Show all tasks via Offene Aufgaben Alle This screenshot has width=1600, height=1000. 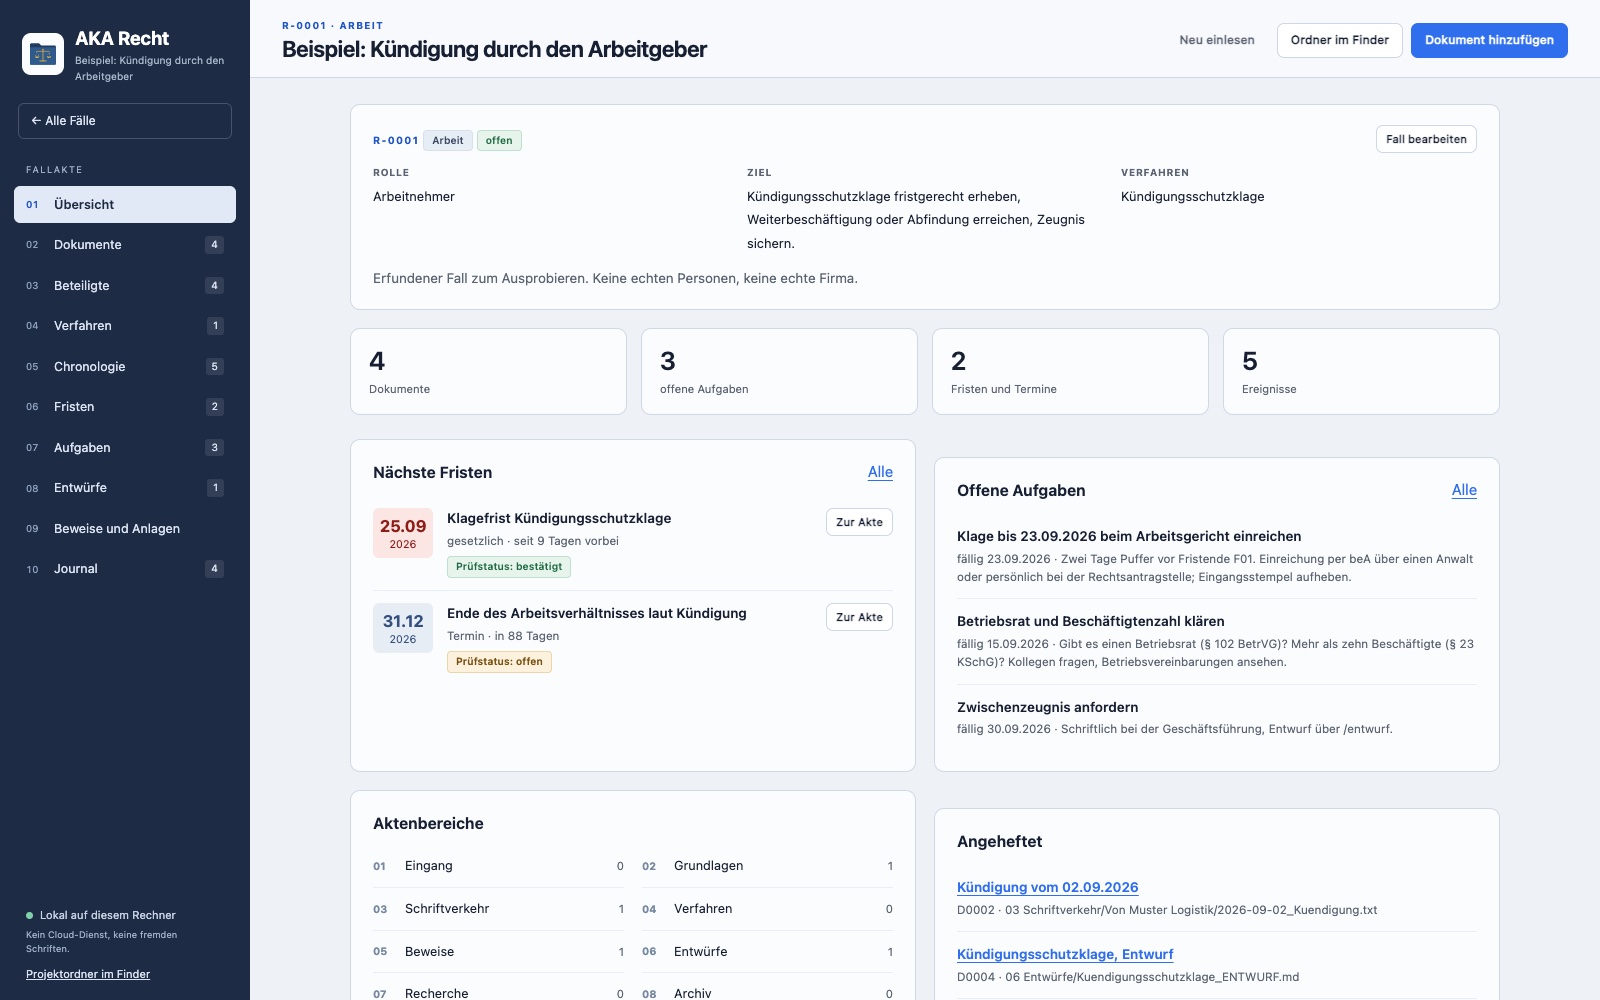pos(1464,490)
